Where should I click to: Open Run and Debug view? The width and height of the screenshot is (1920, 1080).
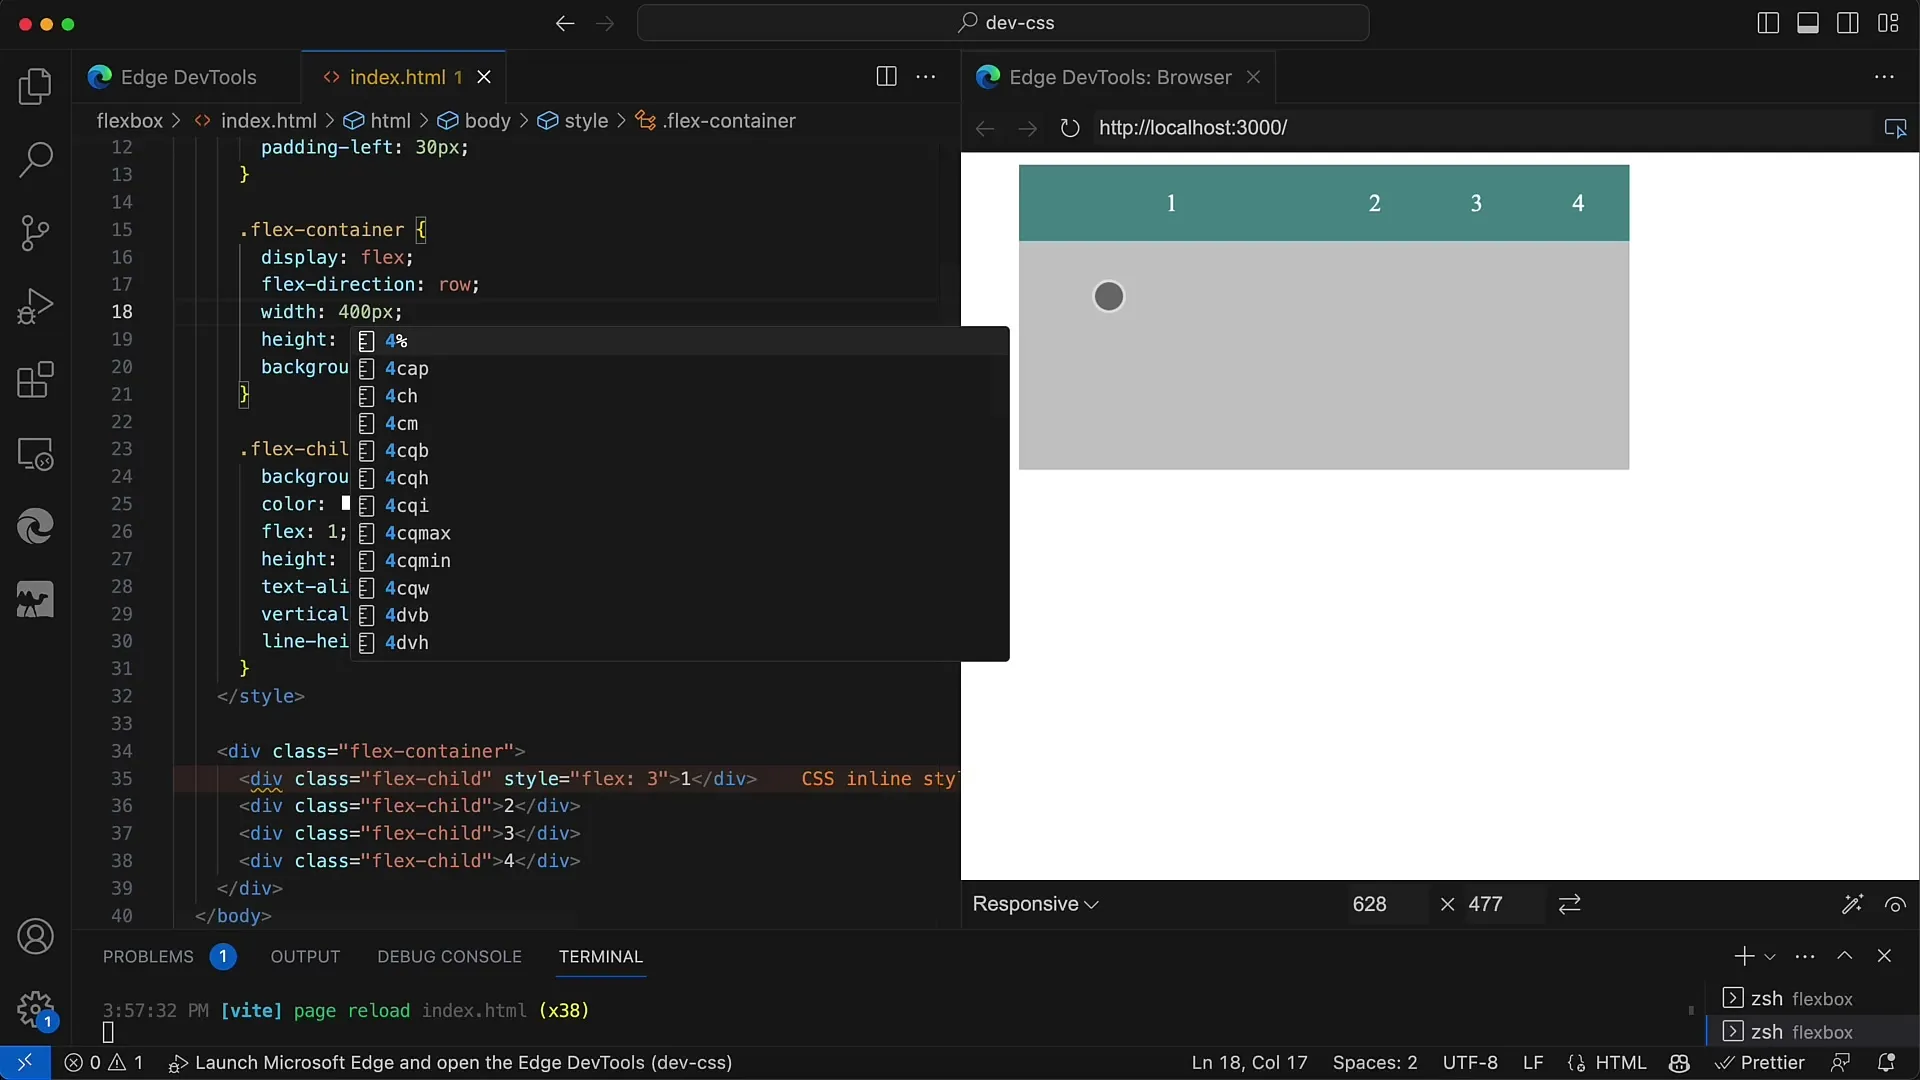[35, 306]
